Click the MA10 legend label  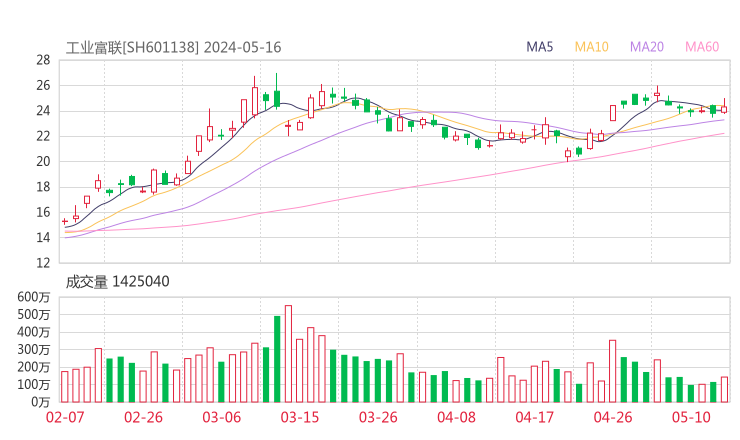591,47
